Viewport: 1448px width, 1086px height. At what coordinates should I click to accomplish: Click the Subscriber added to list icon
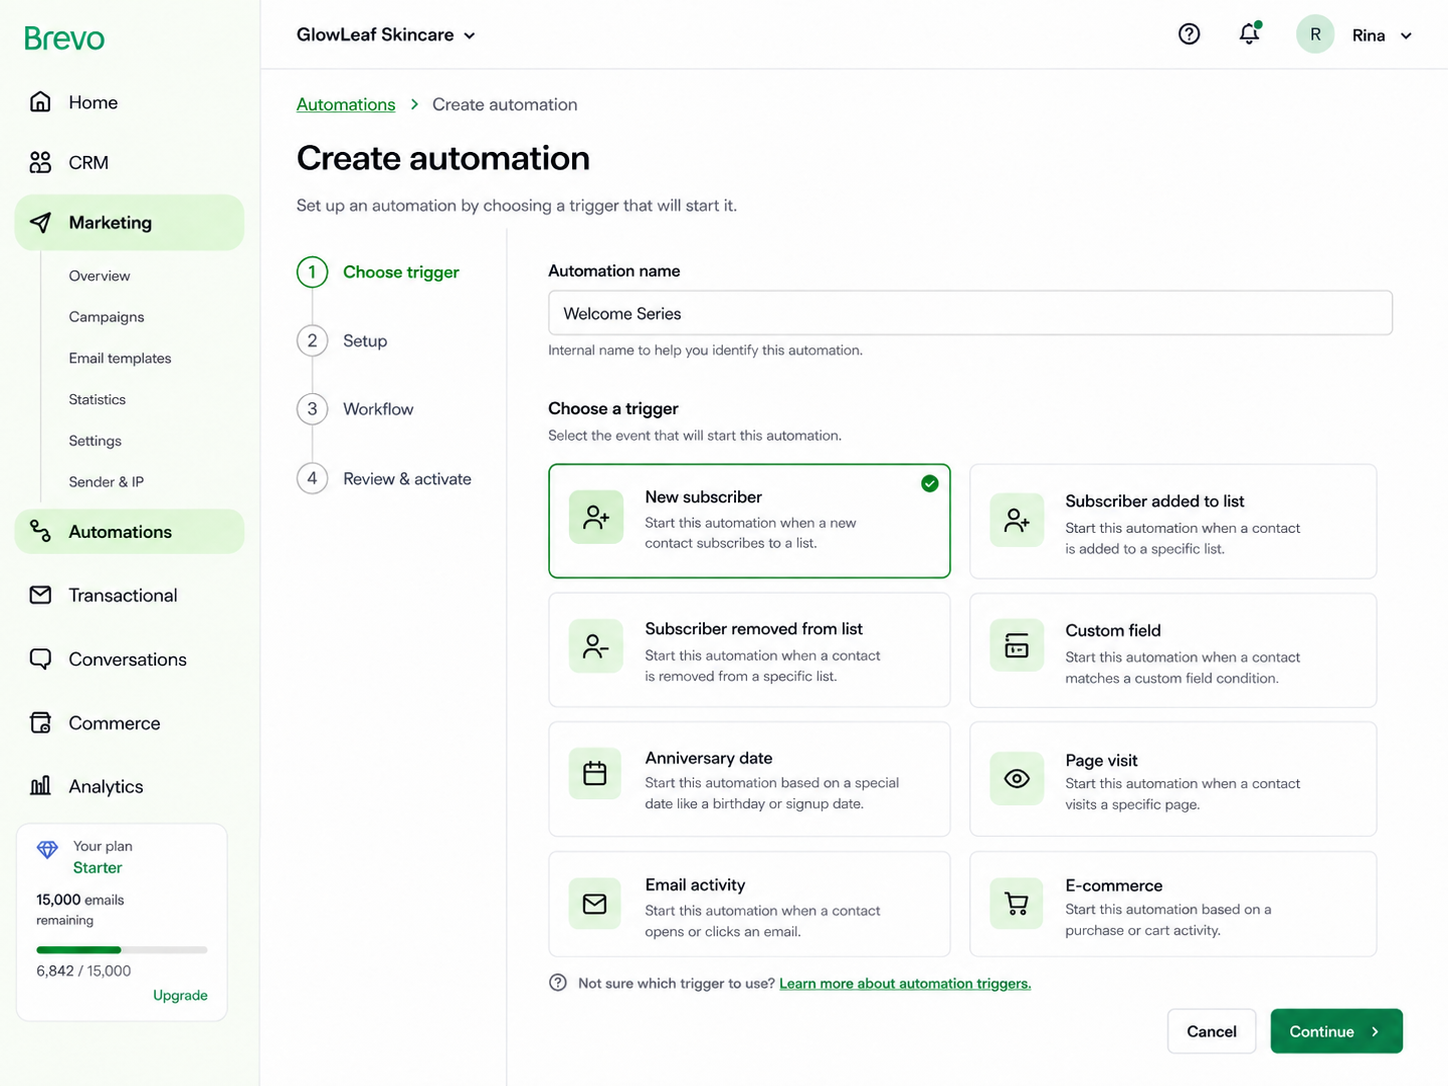click(1017, 520)
